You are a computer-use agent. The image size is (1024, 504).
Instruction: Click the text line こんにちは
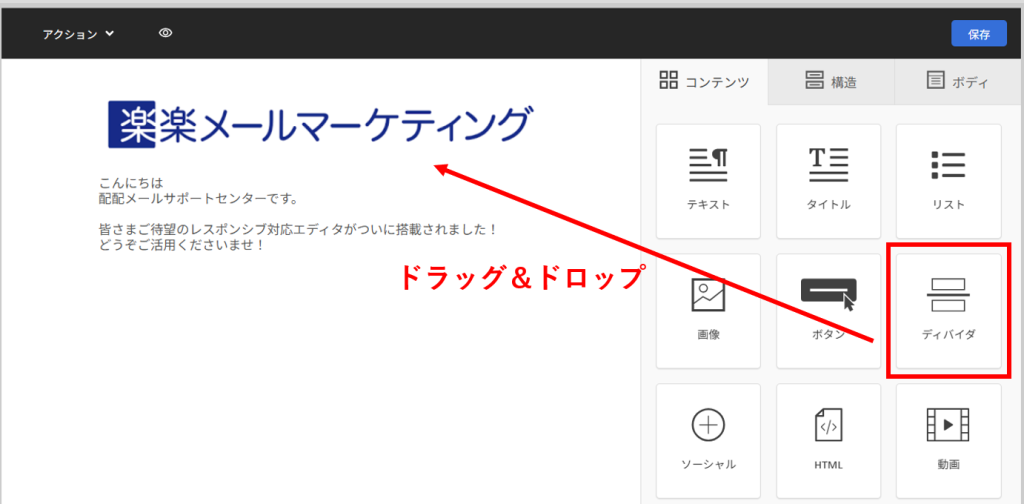pyautogui.click(x=131, y=183)
